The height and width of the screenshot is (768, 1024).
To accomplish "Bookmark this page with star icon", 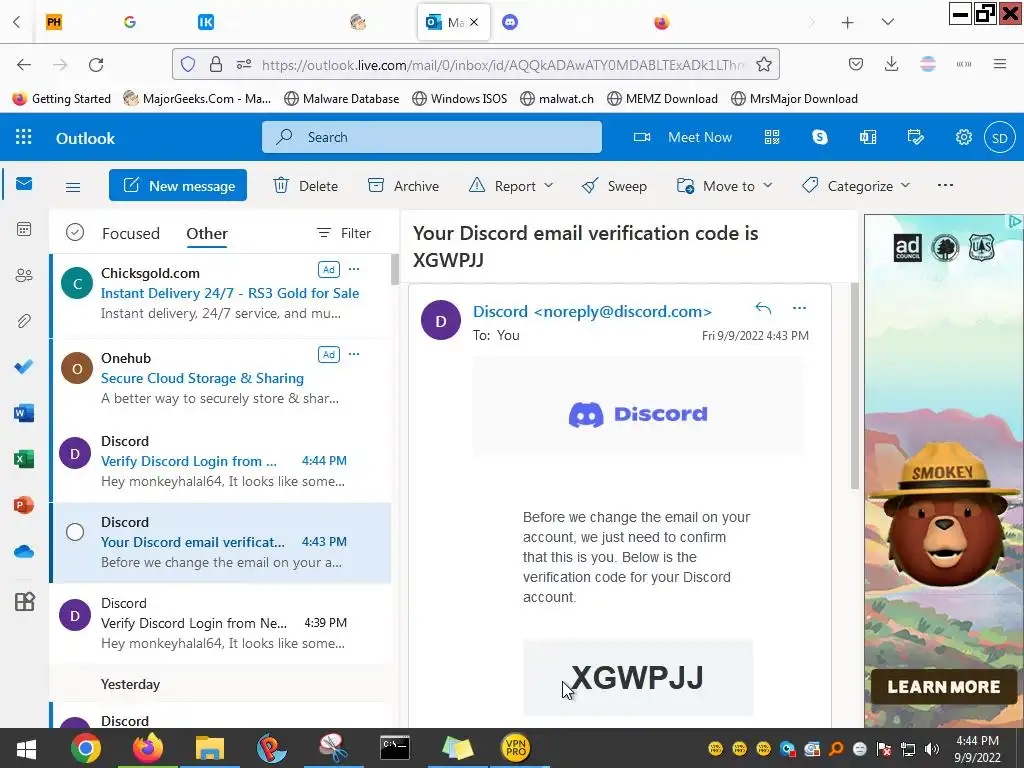I will tap(763, 64).
